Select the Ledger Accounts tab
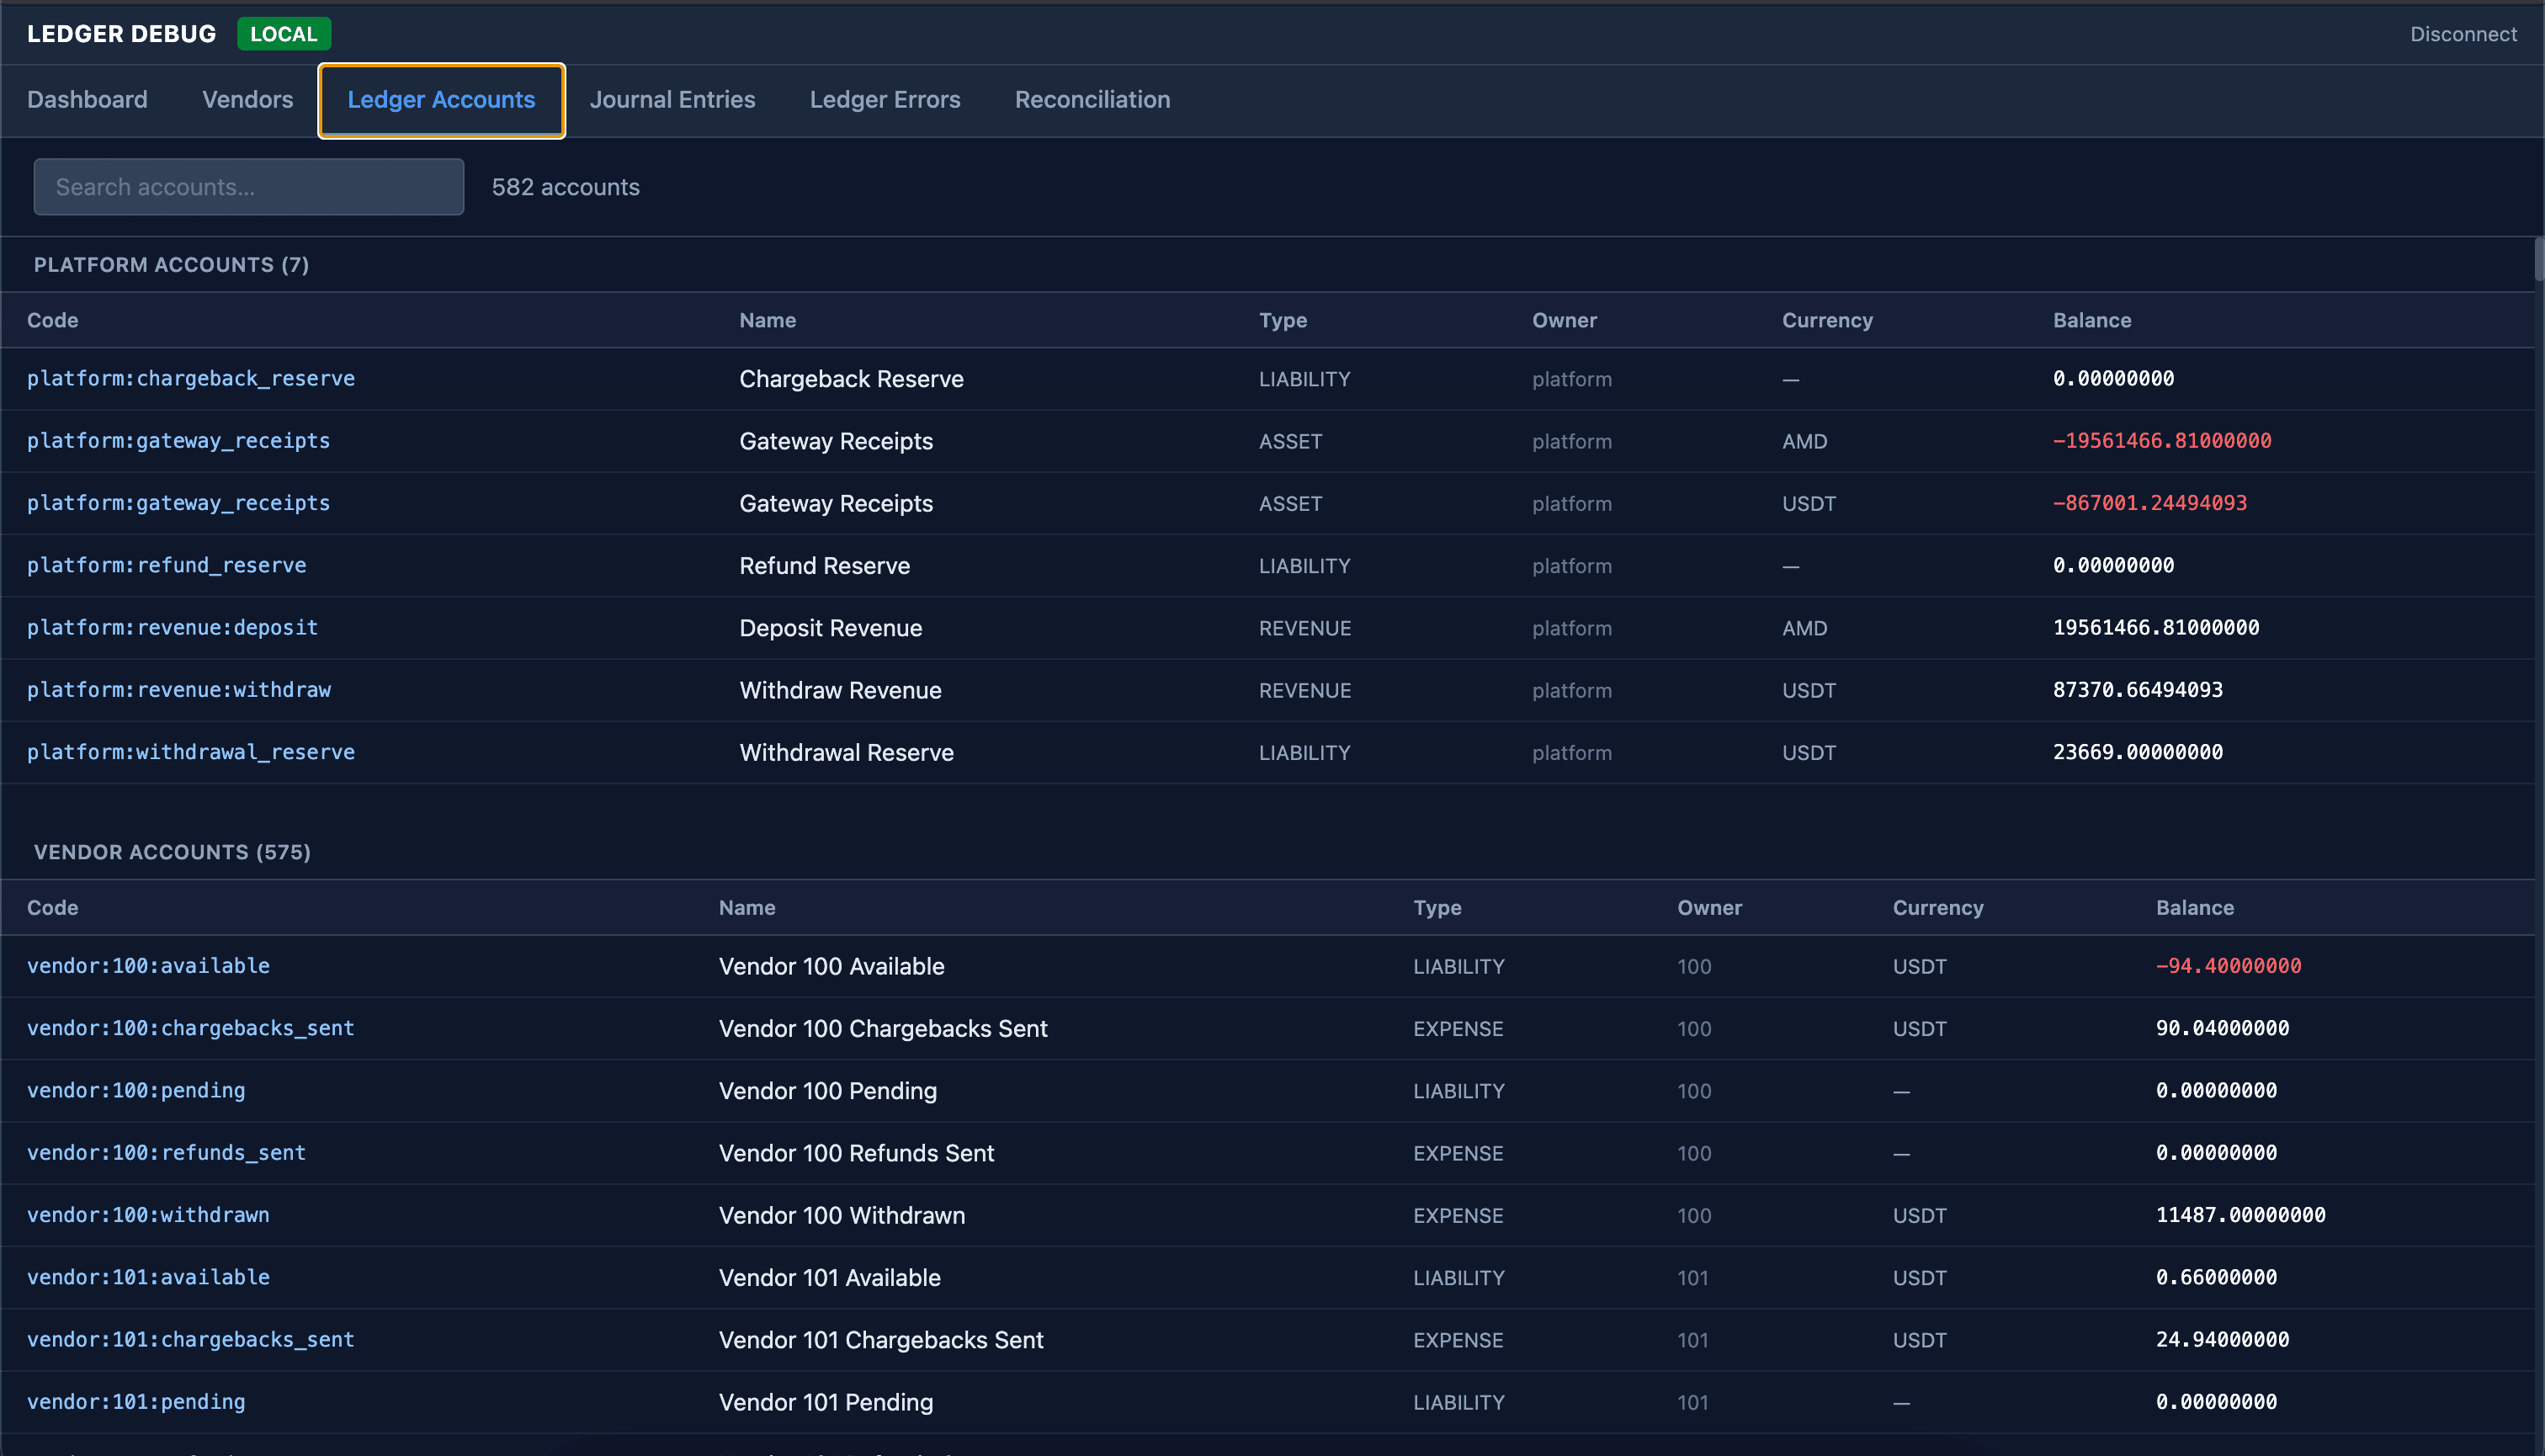The height and width of the screenshot is (1456, 2545). tap(441, 100)
